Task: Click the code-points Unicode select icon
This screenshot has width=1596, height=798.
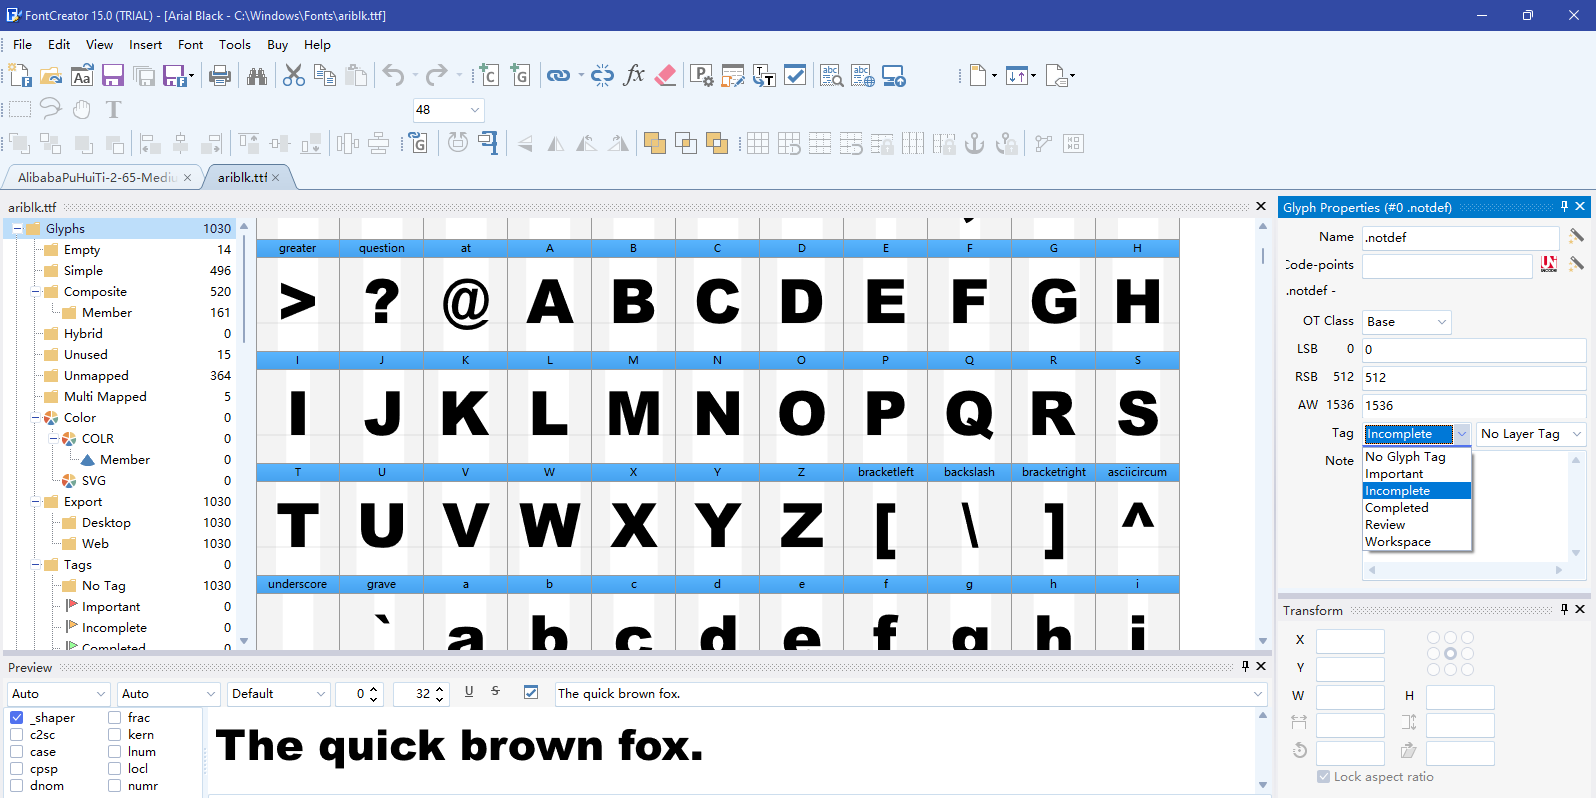Action: [x=1549, y=265]
